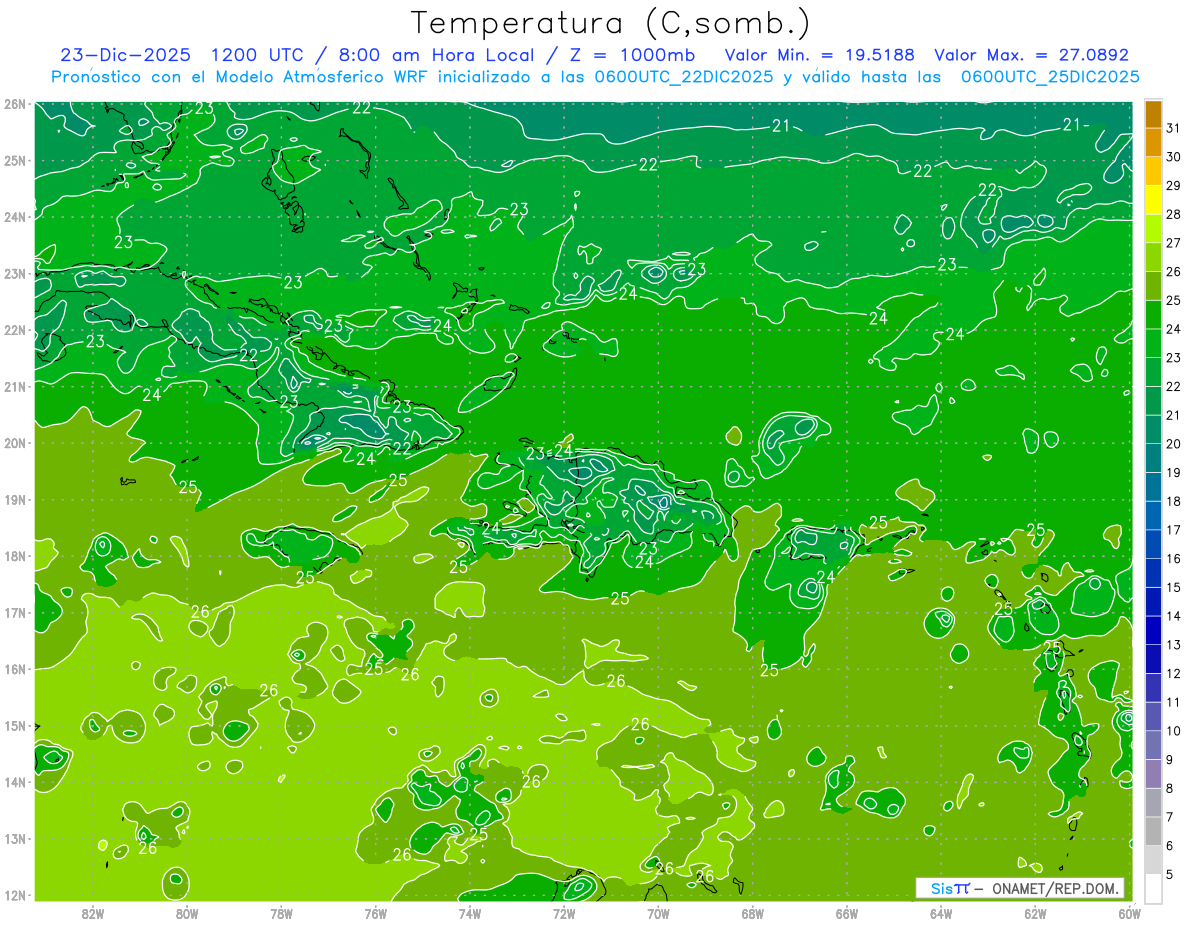
Task: Click the "Valor Max. = 27.0892" value
Action: coord(1031,55)
